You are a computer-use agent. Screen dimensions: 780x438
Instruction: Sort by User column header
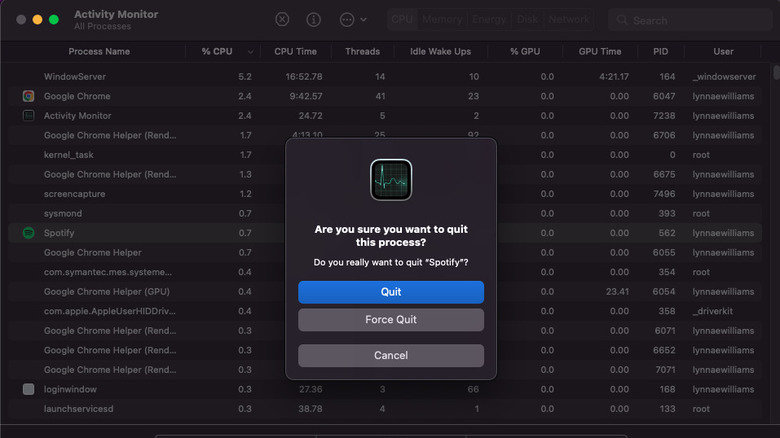[723, 51]
